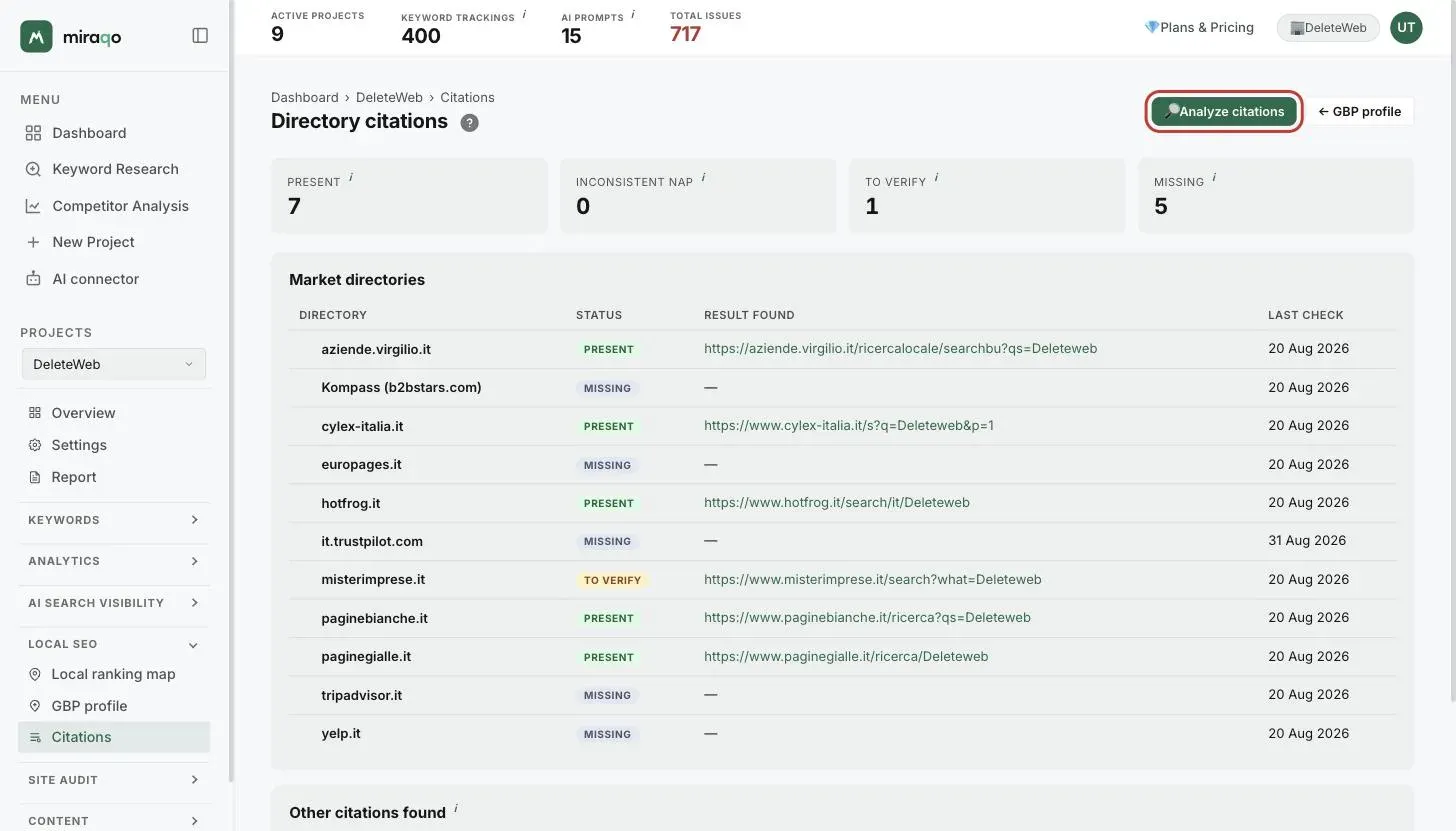Click the Local ranking map pin icon
Viewport: 1456px width, 831px height.
(x=35, y=674)
